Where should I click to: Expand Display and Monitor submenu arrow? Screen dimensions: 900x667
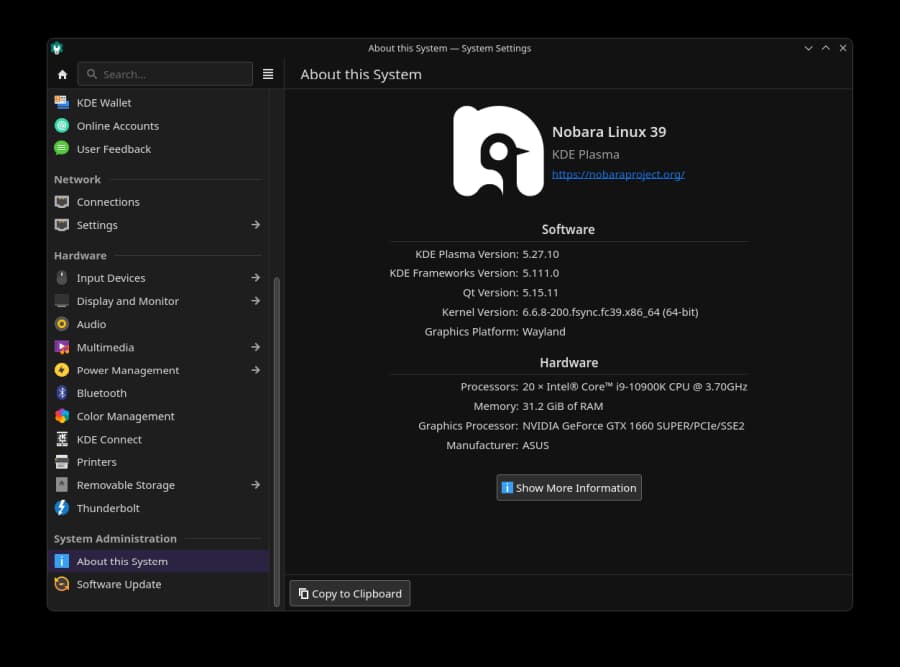tap(256, 301)
